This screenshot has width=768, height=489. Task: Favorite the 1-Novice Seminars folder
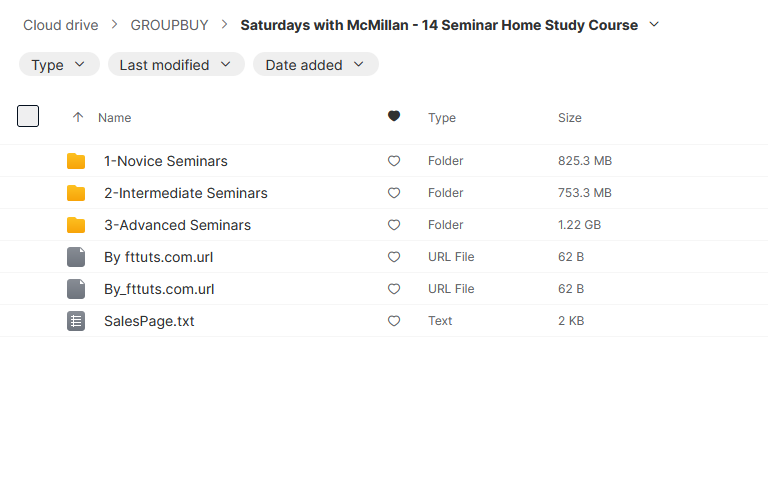(394, 161)
